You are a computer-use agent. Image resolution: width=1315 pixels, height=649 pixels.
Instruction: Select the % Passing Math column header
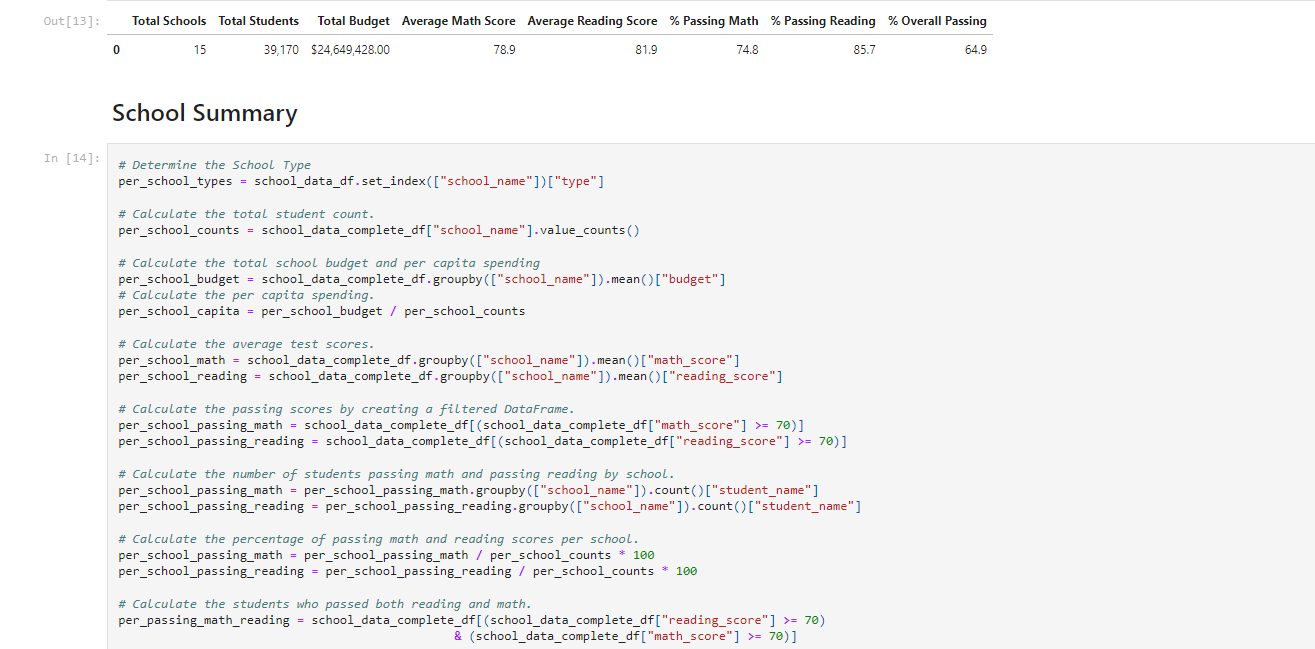714,21
